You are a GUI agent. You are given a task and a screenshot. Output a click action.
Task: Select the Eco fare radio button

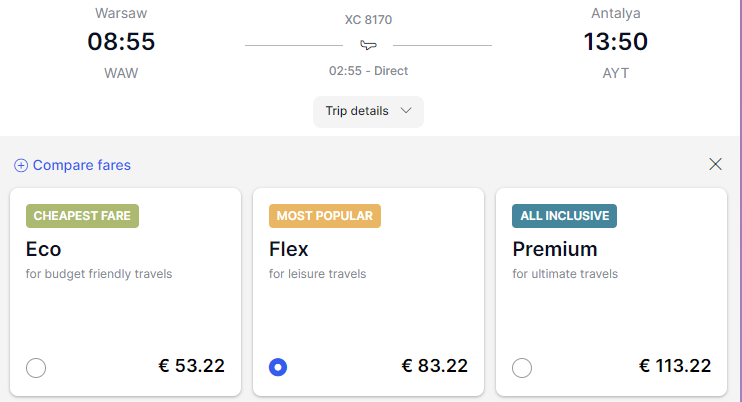coord(36,367)
